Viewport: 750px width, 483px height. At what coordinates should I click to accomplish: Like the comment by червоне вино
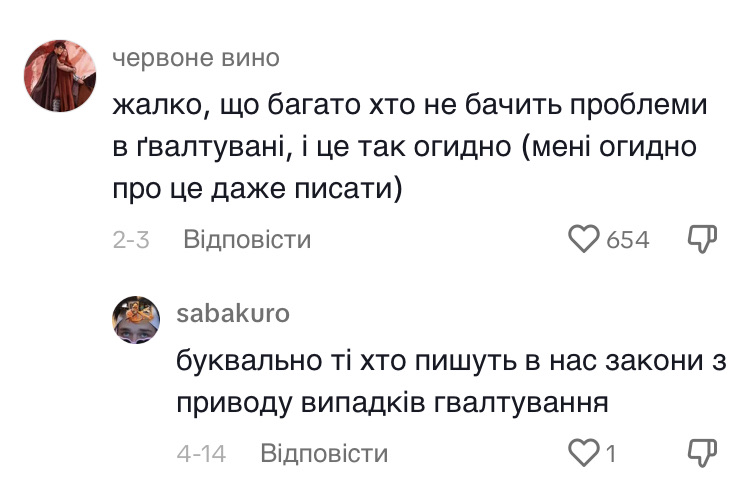click(583, 240)
